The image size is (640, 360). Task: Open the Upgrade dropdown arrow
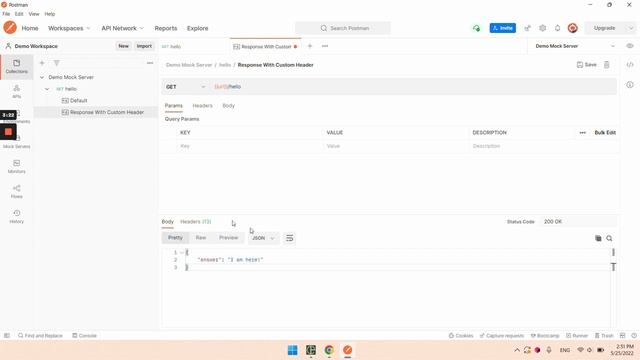coord(631,28)
